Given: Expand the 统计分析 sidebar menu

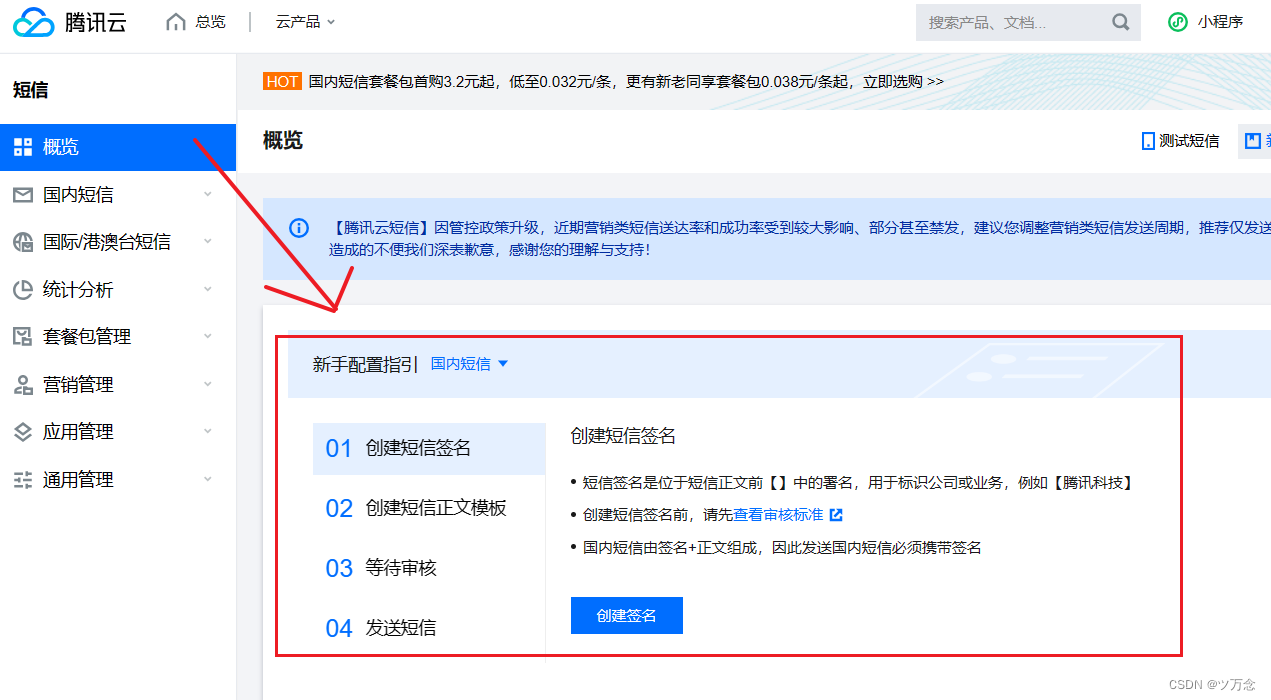Looking at the screenshot, I should click(208, 289).
